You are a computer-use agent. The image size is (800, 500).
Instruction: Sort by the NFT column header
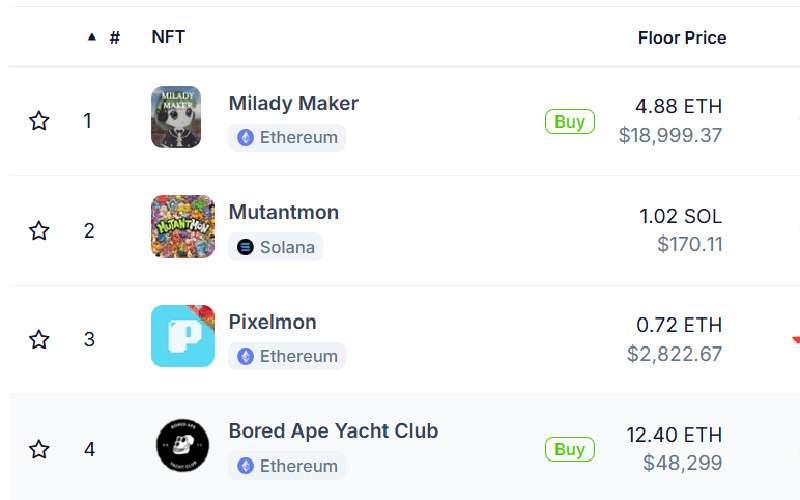(168, 37)
